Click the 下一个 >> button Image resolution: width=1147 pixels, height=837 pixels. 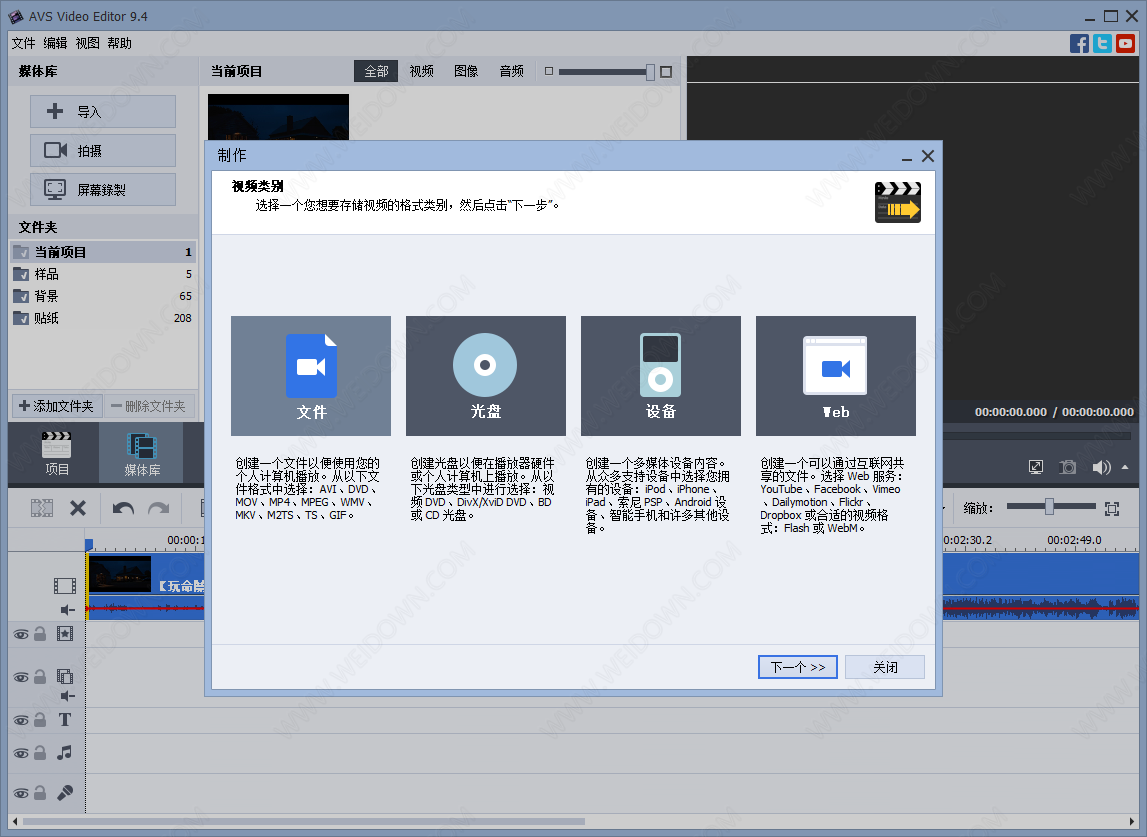[x=797, y=667]
